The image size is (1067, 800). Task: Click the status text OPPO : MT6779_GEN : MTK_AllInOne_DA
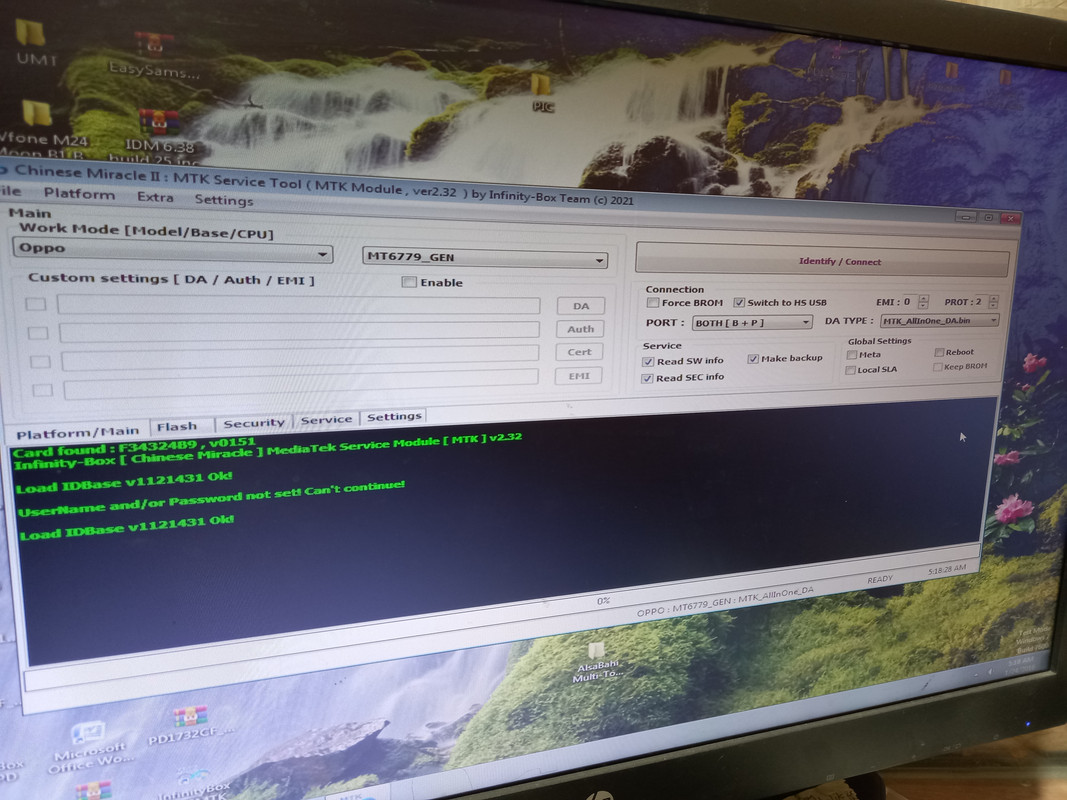[725, 601]
